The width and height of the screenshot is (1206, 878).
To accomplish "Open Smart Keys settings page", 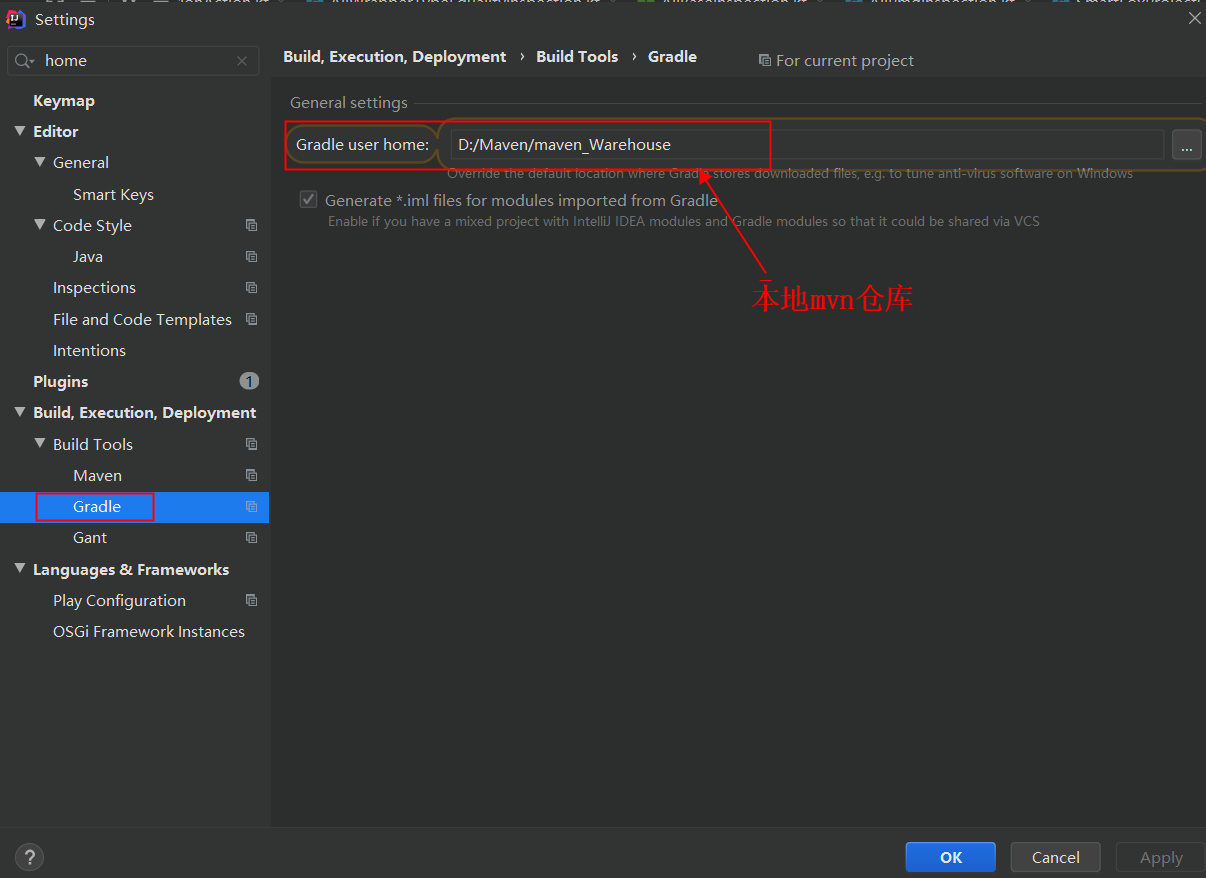I will 113,195.
